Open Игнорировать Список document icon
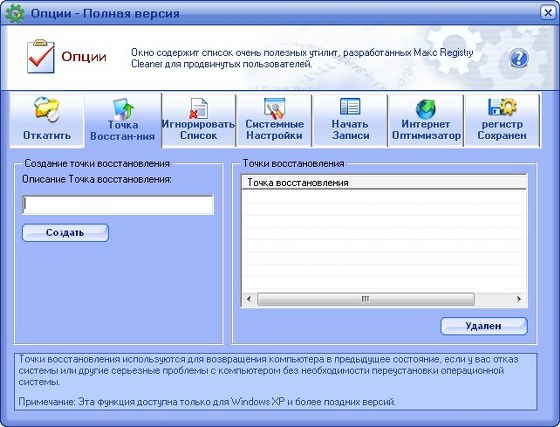560x427 pixels. 199,108
